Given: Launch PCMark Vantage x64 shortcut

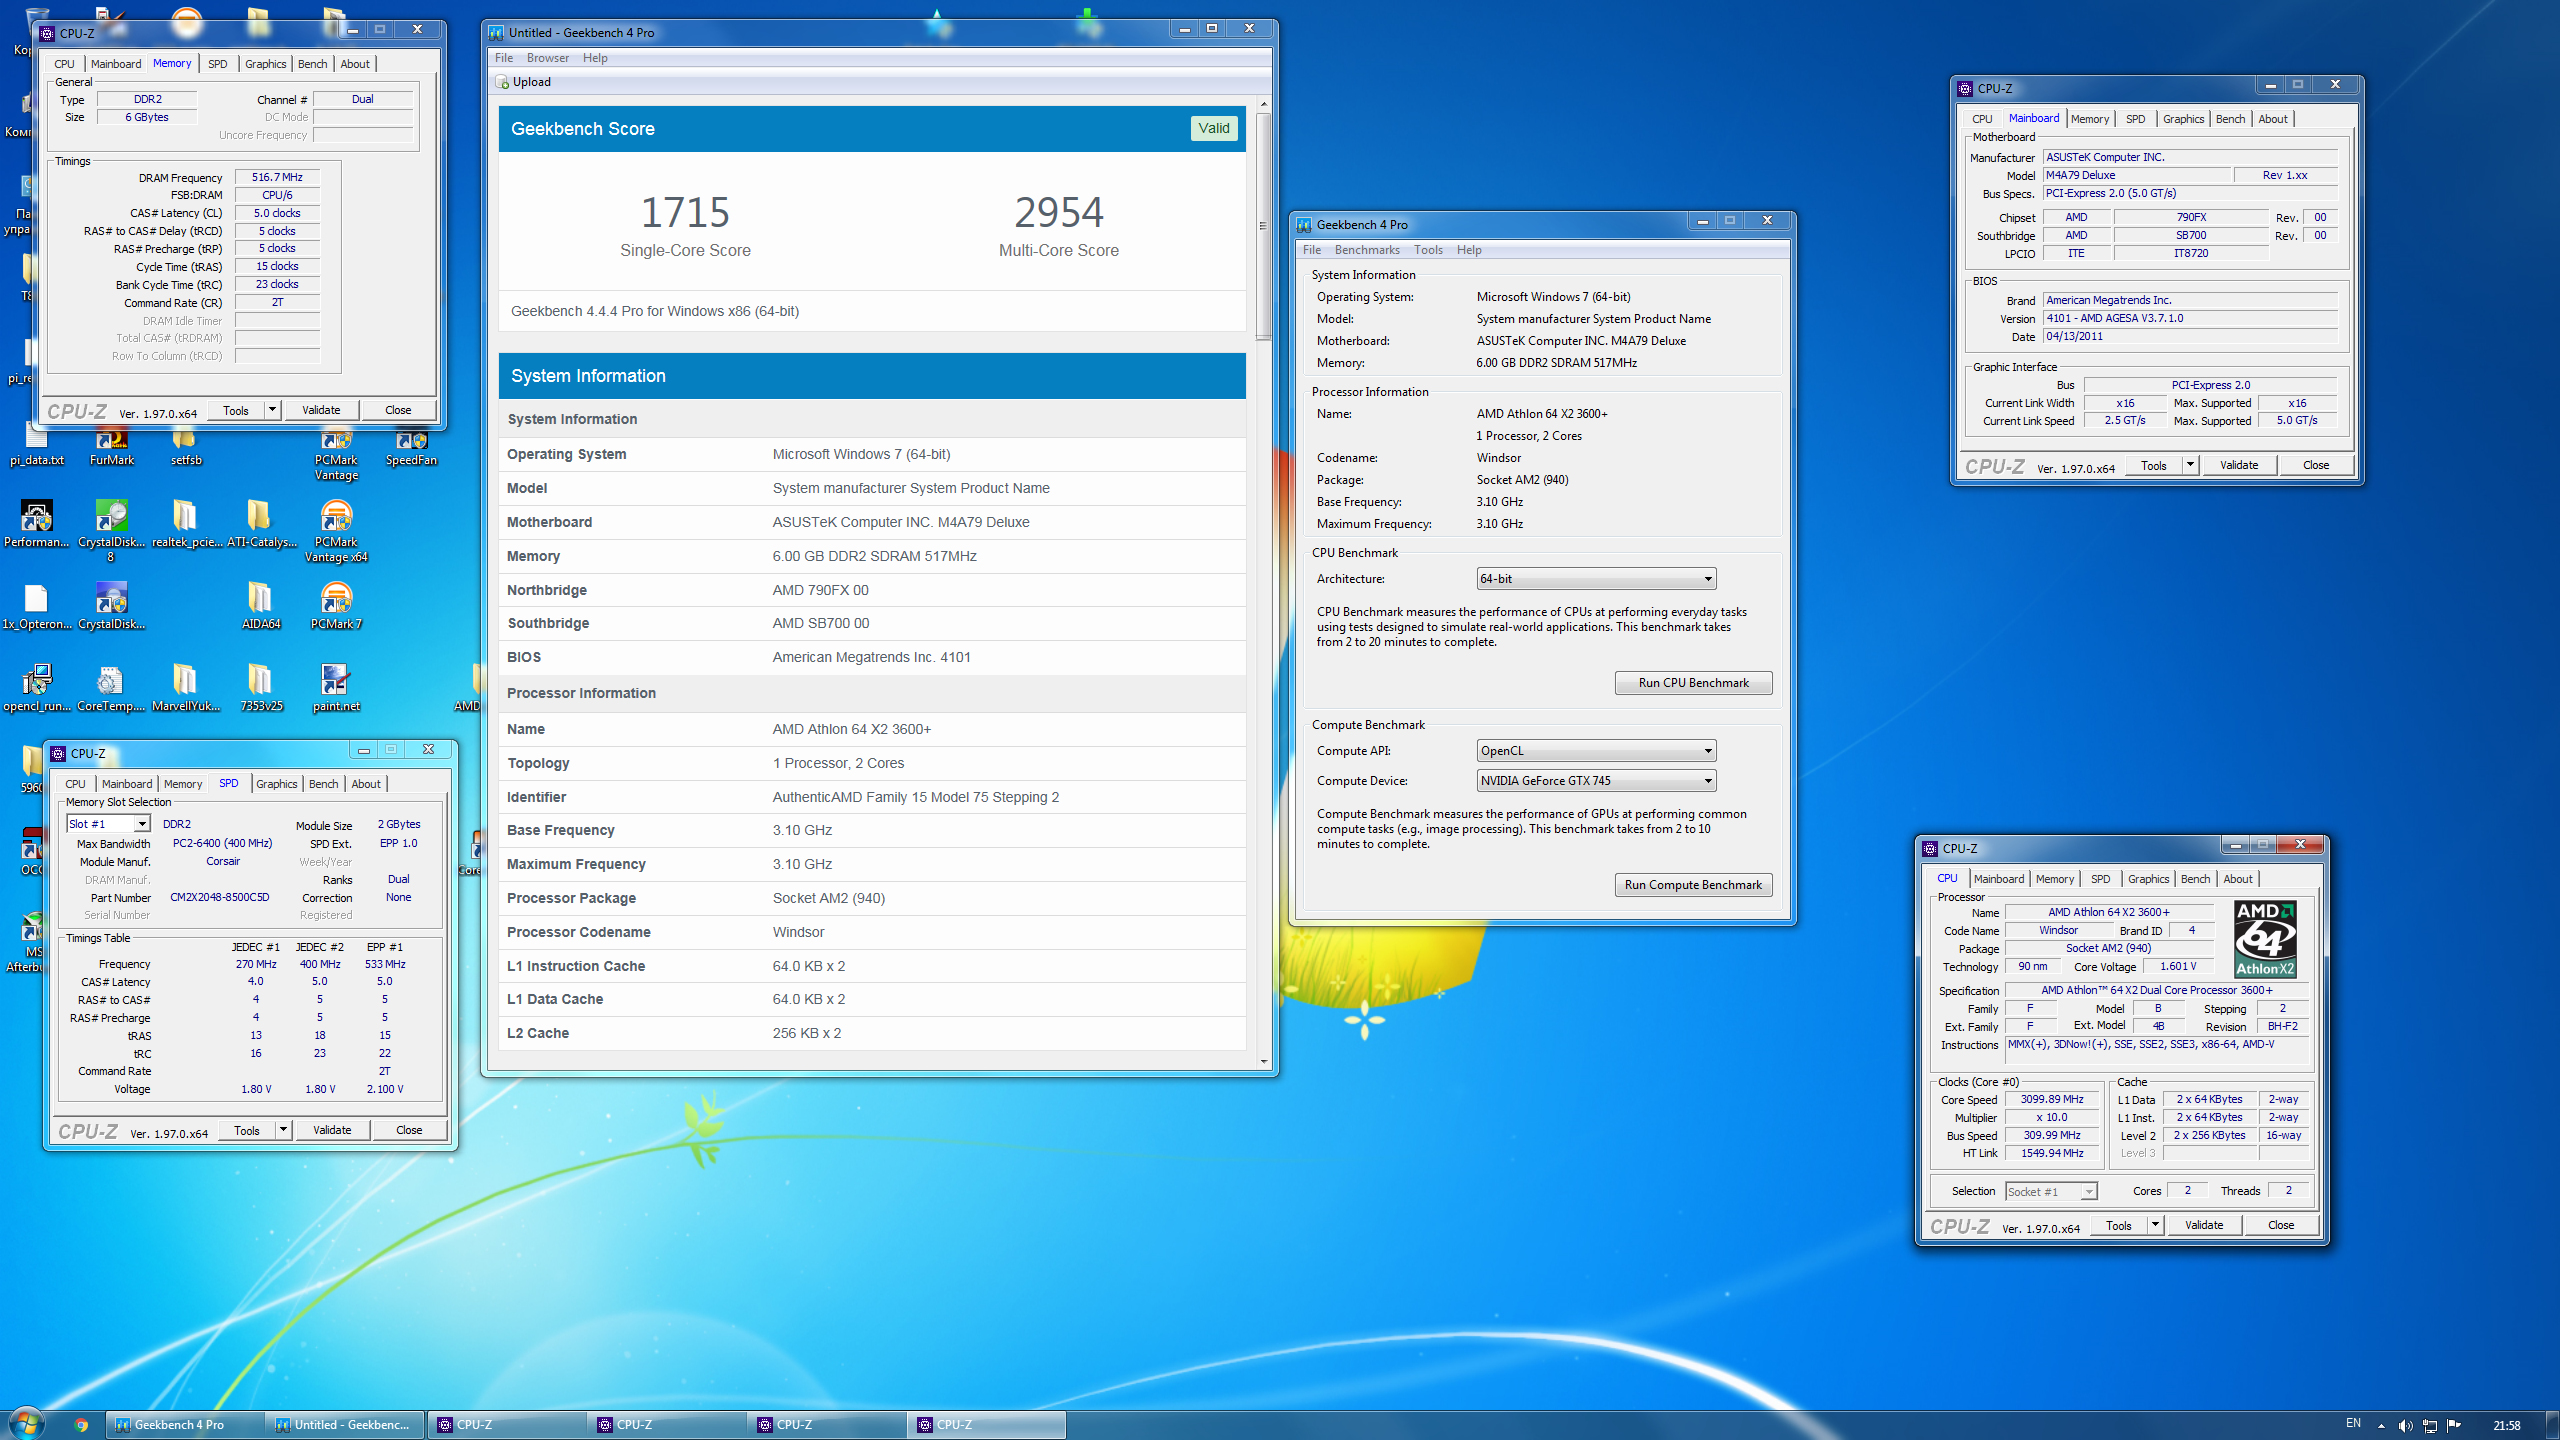Looking at the screenshot, I should tap(336, 531).
